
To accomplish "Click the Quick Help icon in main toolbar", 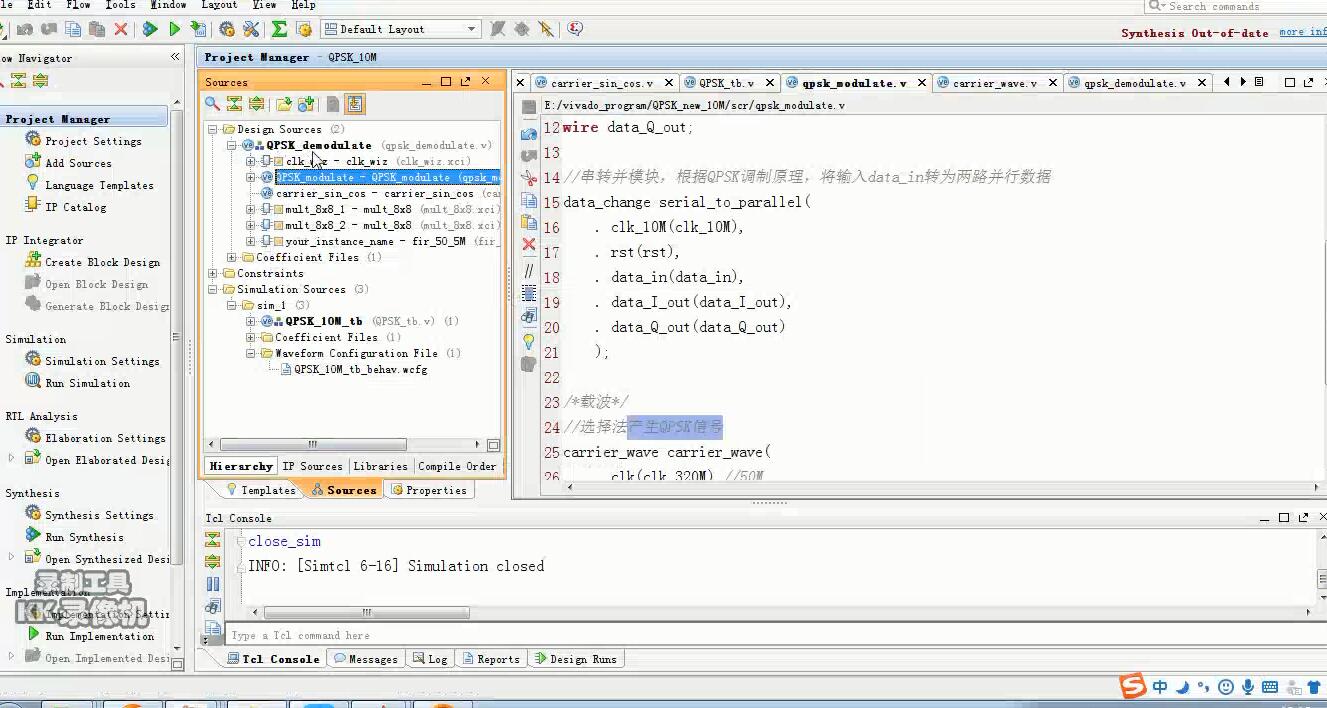I will [575, 29].
